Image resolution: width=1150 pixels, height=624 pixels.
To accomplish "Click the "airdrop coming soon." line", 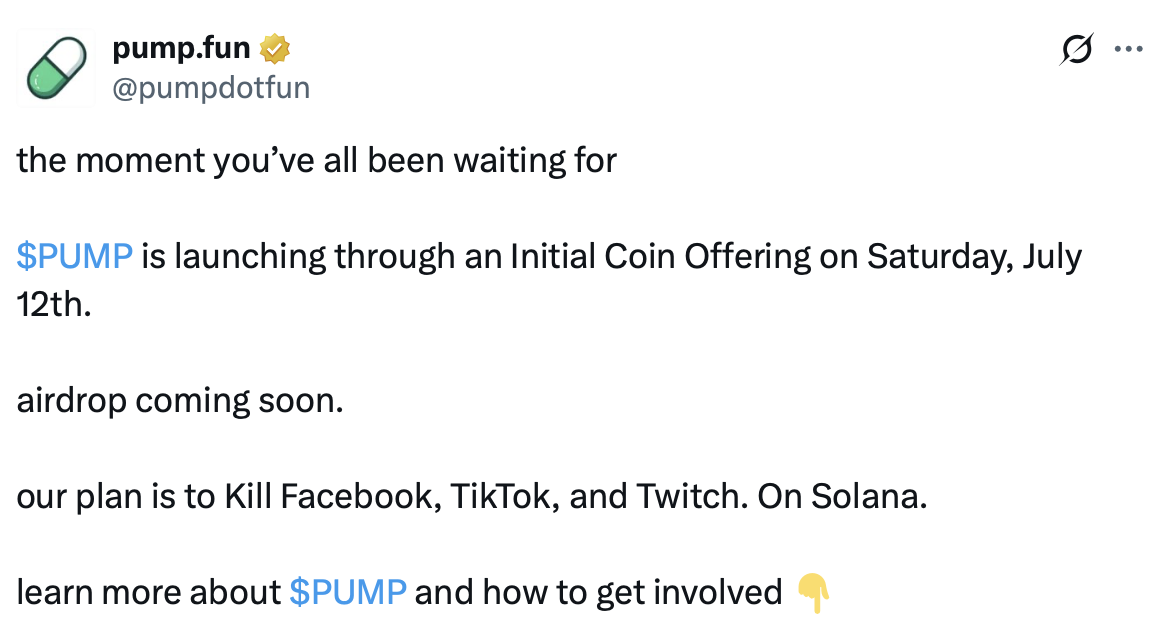I will (x=179, y=401).
